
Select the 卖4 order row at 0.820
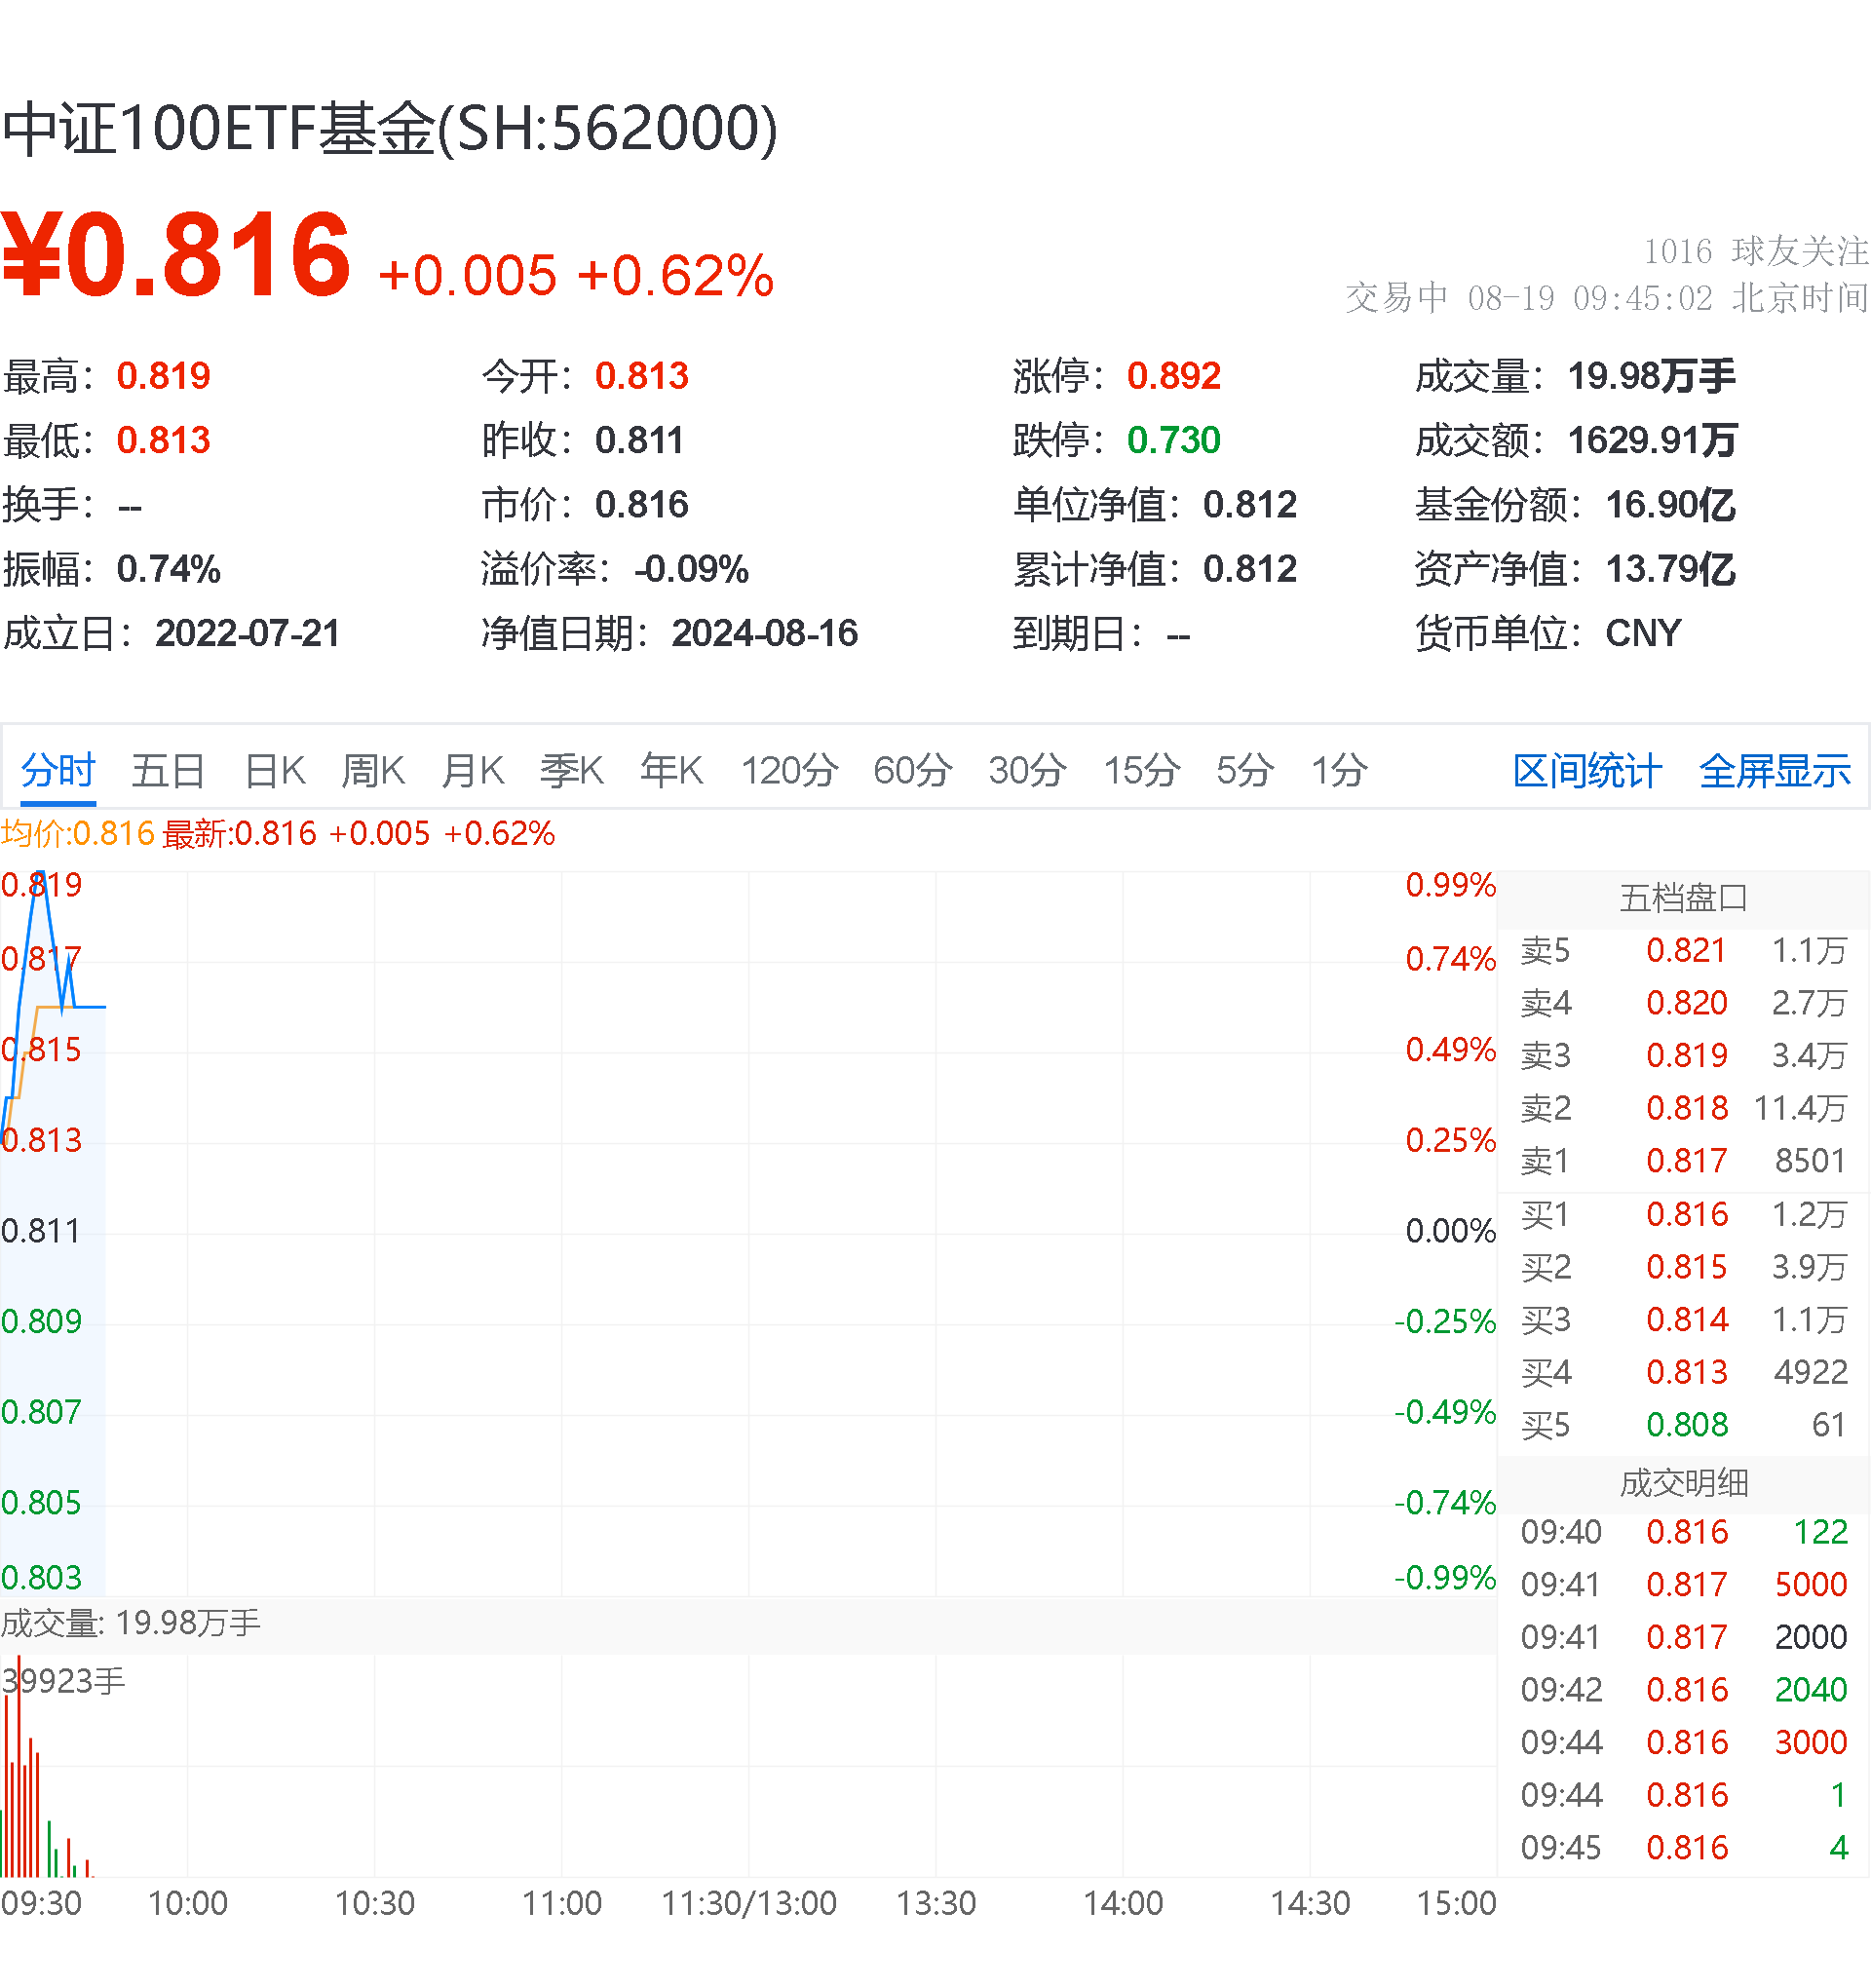click(x=1684, y=1003)
